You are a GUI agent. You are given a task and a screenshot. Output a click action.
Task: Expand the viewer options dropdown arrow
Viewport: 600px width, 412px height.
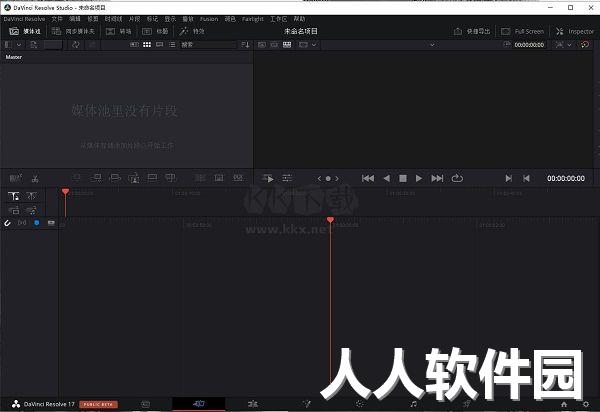coord(569,45)
